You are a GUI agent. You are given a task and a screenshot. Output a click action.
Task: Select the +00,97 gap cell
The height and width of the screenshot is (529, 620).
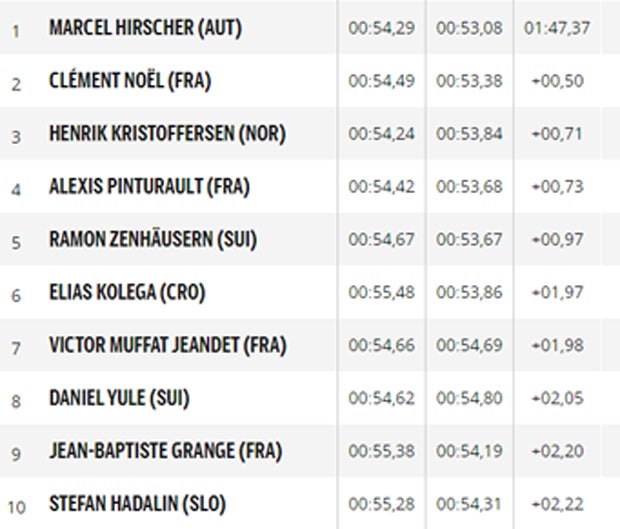(x=558, y=240)
